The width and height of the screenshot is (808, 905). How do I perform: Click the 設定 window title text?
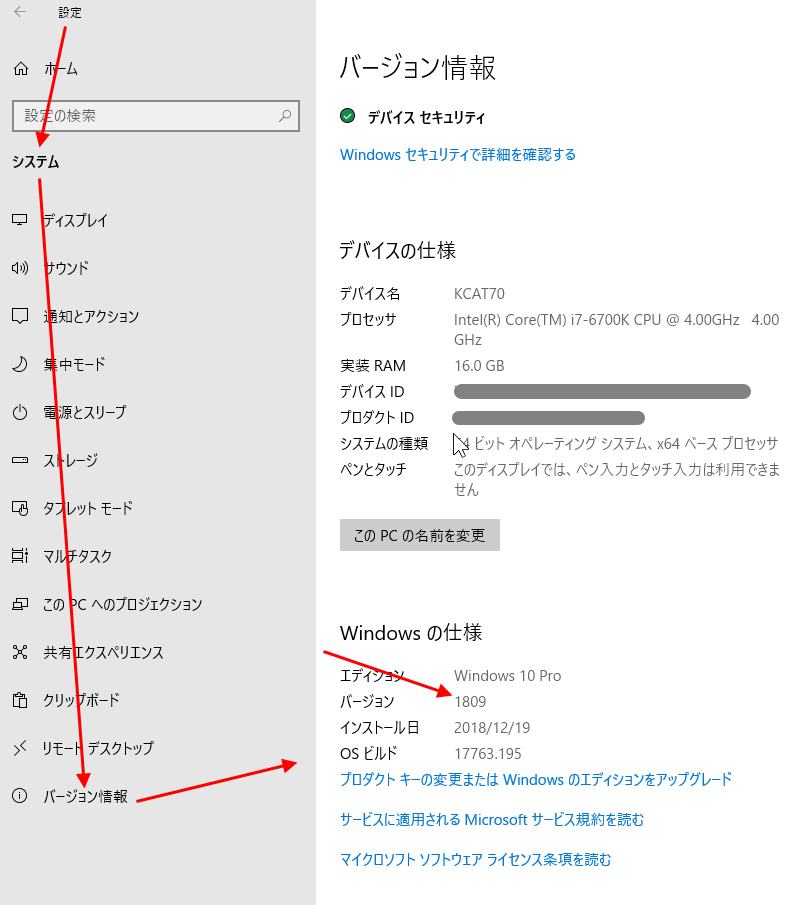(x=69, y=12)
